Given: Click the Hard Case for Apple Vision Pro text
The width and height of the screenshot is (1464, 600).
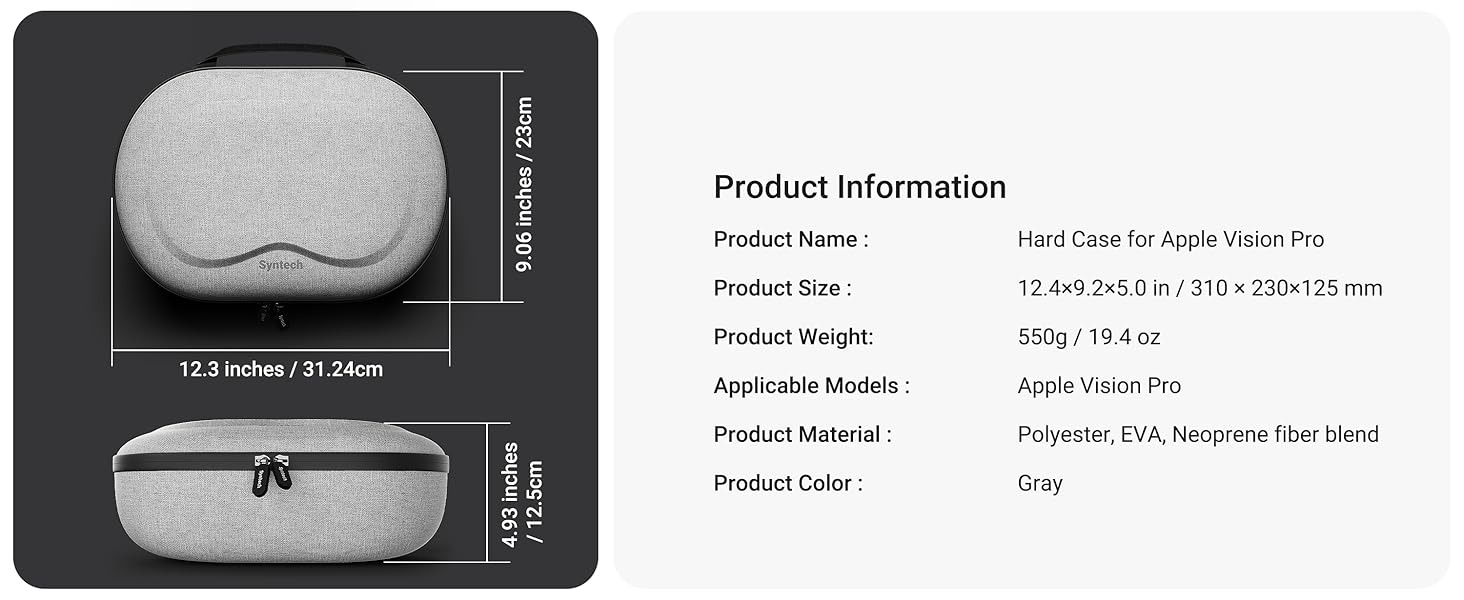Looking at the screenshot, I should pyautogui.click(x=1170, y=240).
